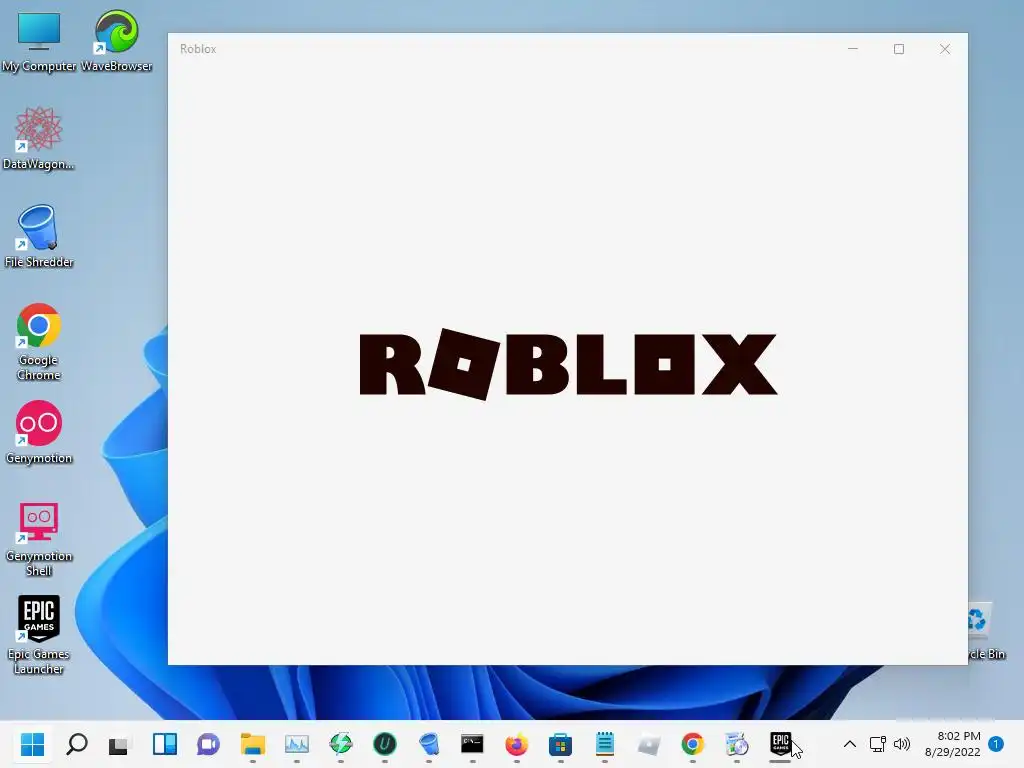The height and width of the screenshot is (768, 1024).
Task: Select the Google Chrome desktop shortcut
Action: click(x=39, y=342)
